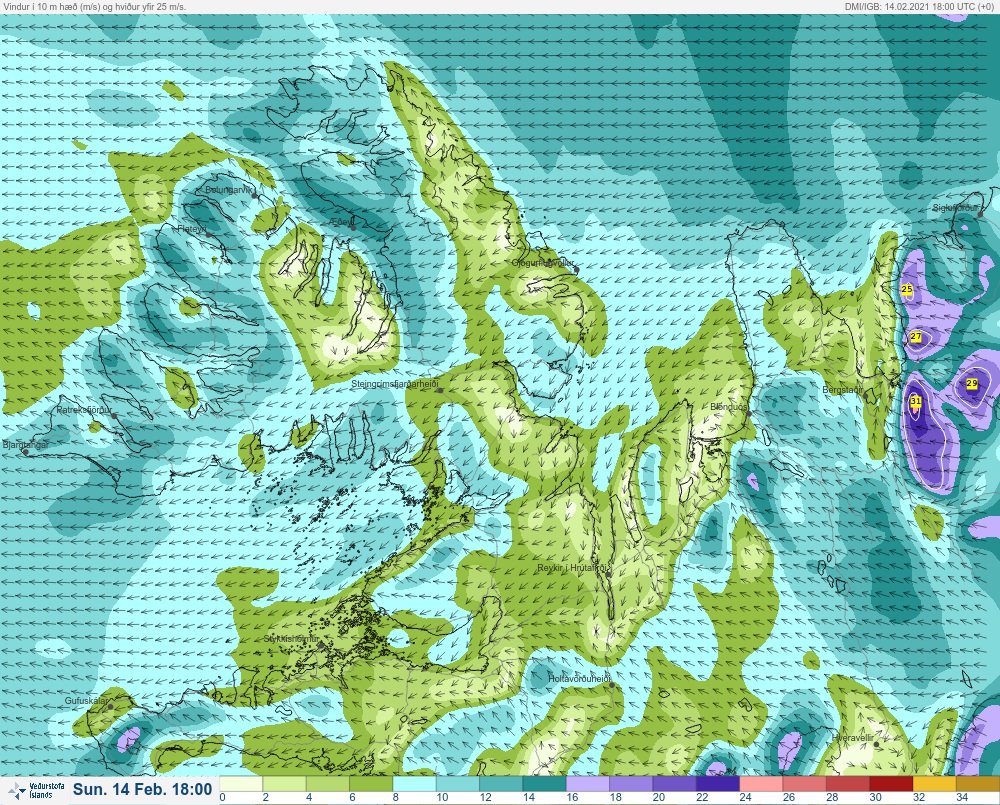Pick the gold swatch above 34 m/s

point(978,783)
